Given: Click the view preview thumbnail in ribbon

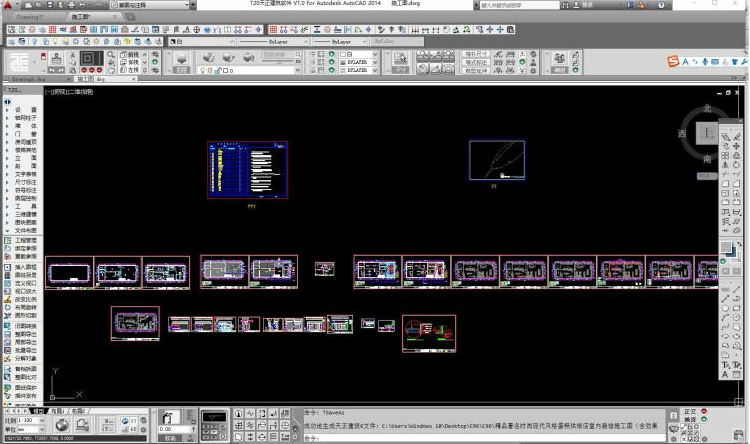Looking at the screenshot, I should 91,59.
